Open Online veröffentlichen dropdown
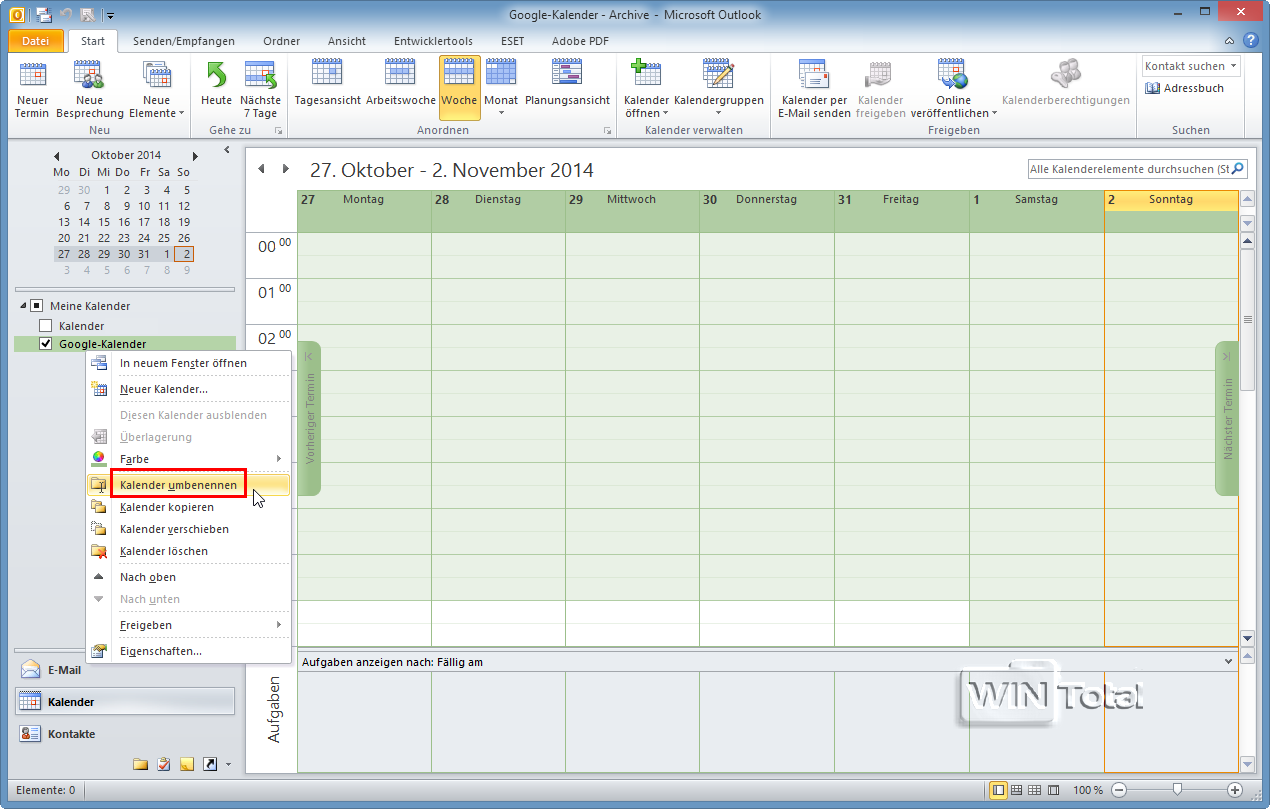 point(953,89)
